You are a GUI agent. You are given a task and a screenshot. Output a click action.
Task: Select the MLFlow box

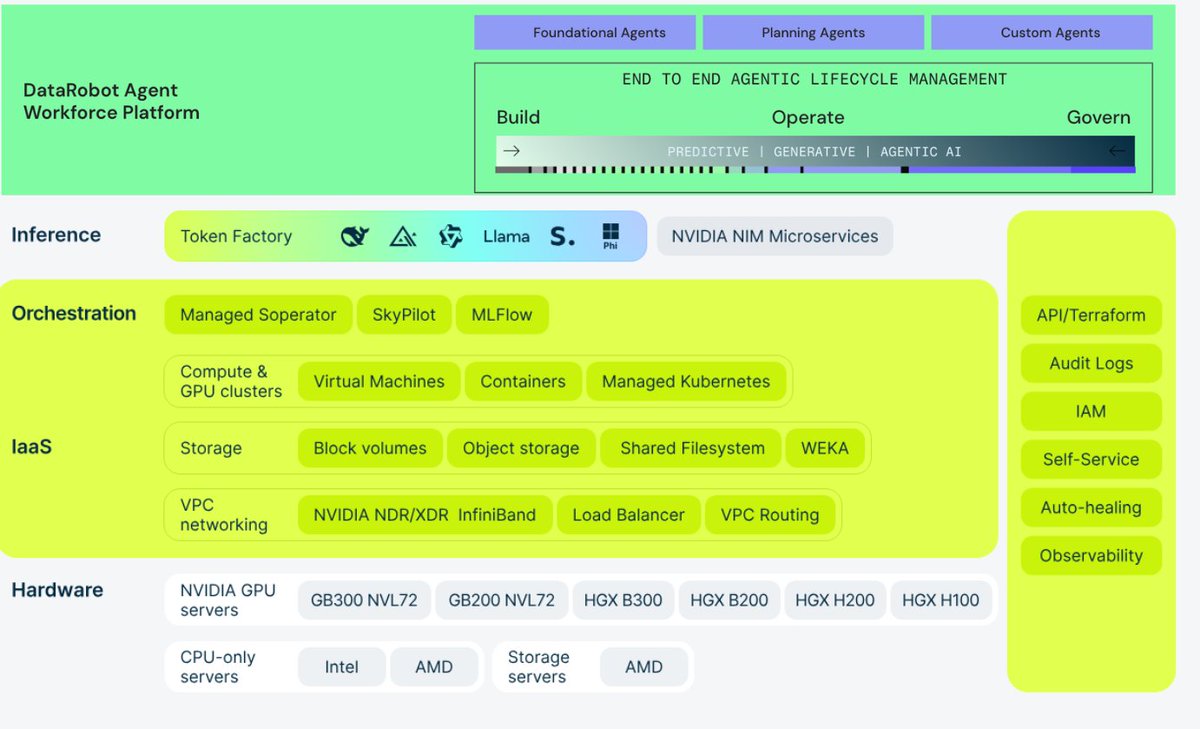coord(502,315)
